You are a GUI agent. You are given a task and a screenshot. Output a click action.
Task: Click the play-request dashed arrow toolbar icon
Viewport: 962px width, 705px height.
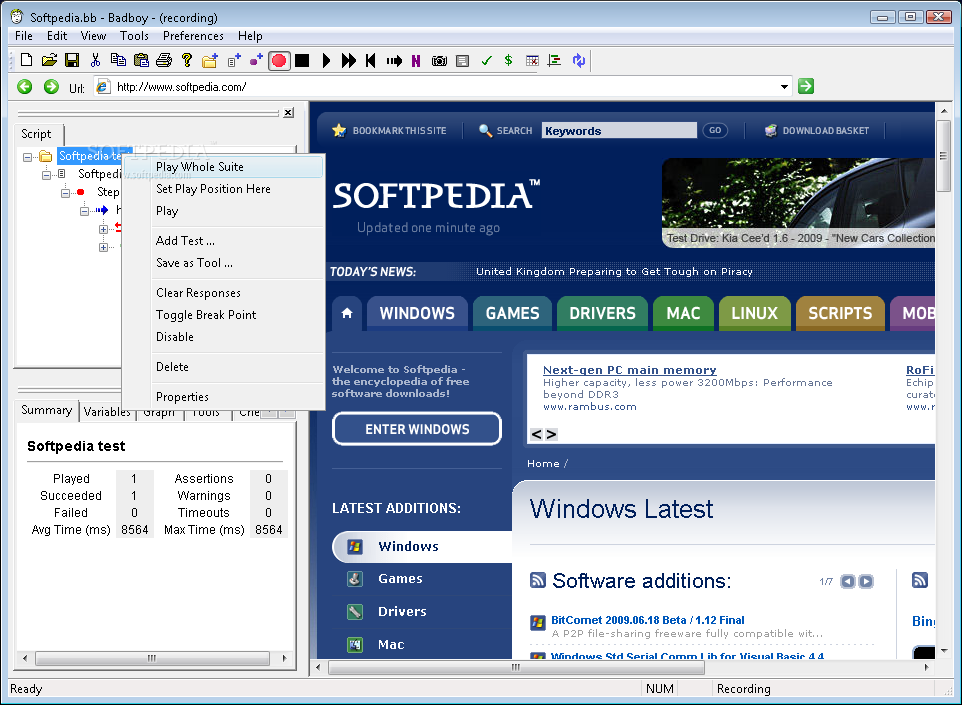click(394, 60)
